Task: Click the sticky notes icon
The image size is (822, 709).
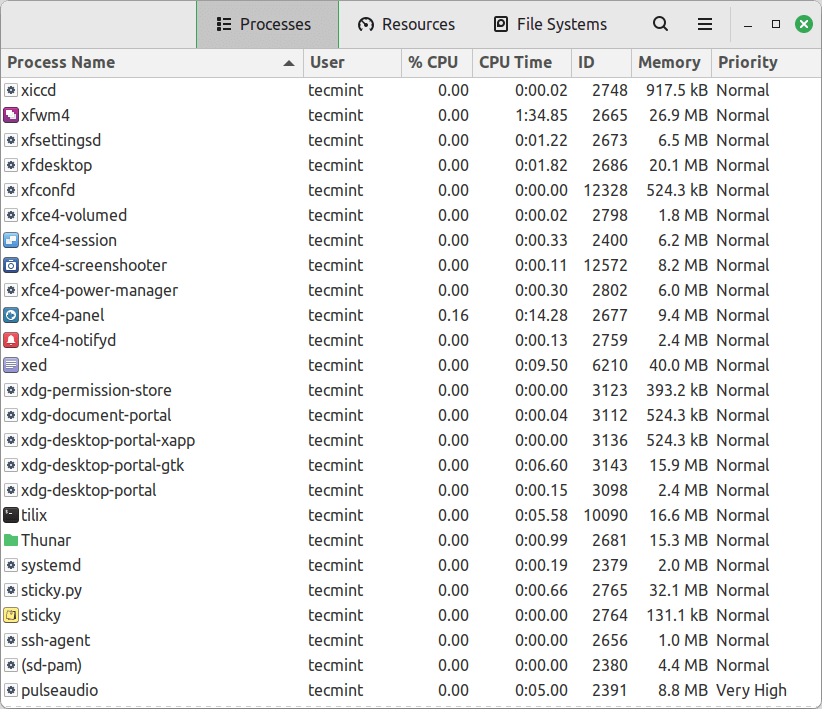Action: point(11,615)
